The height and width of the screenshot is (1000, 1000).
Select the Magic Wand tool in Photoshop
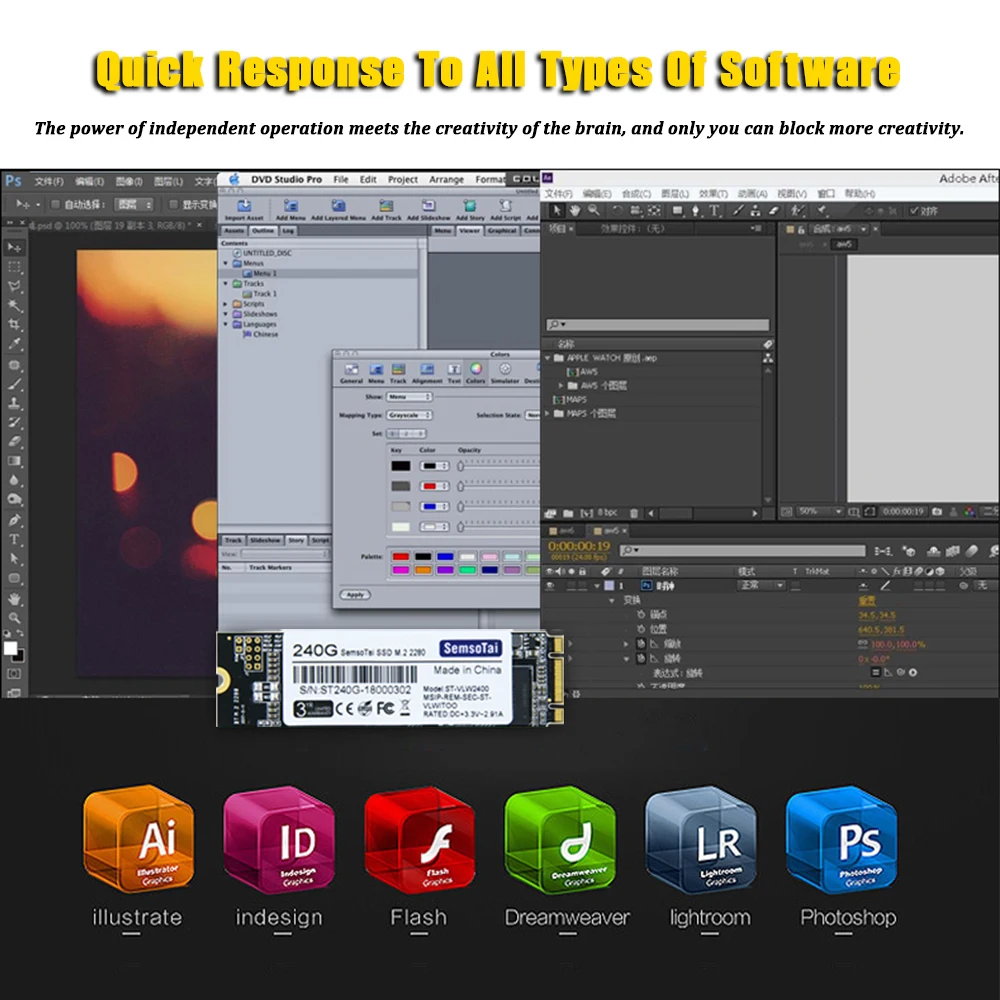coord(14,305)
